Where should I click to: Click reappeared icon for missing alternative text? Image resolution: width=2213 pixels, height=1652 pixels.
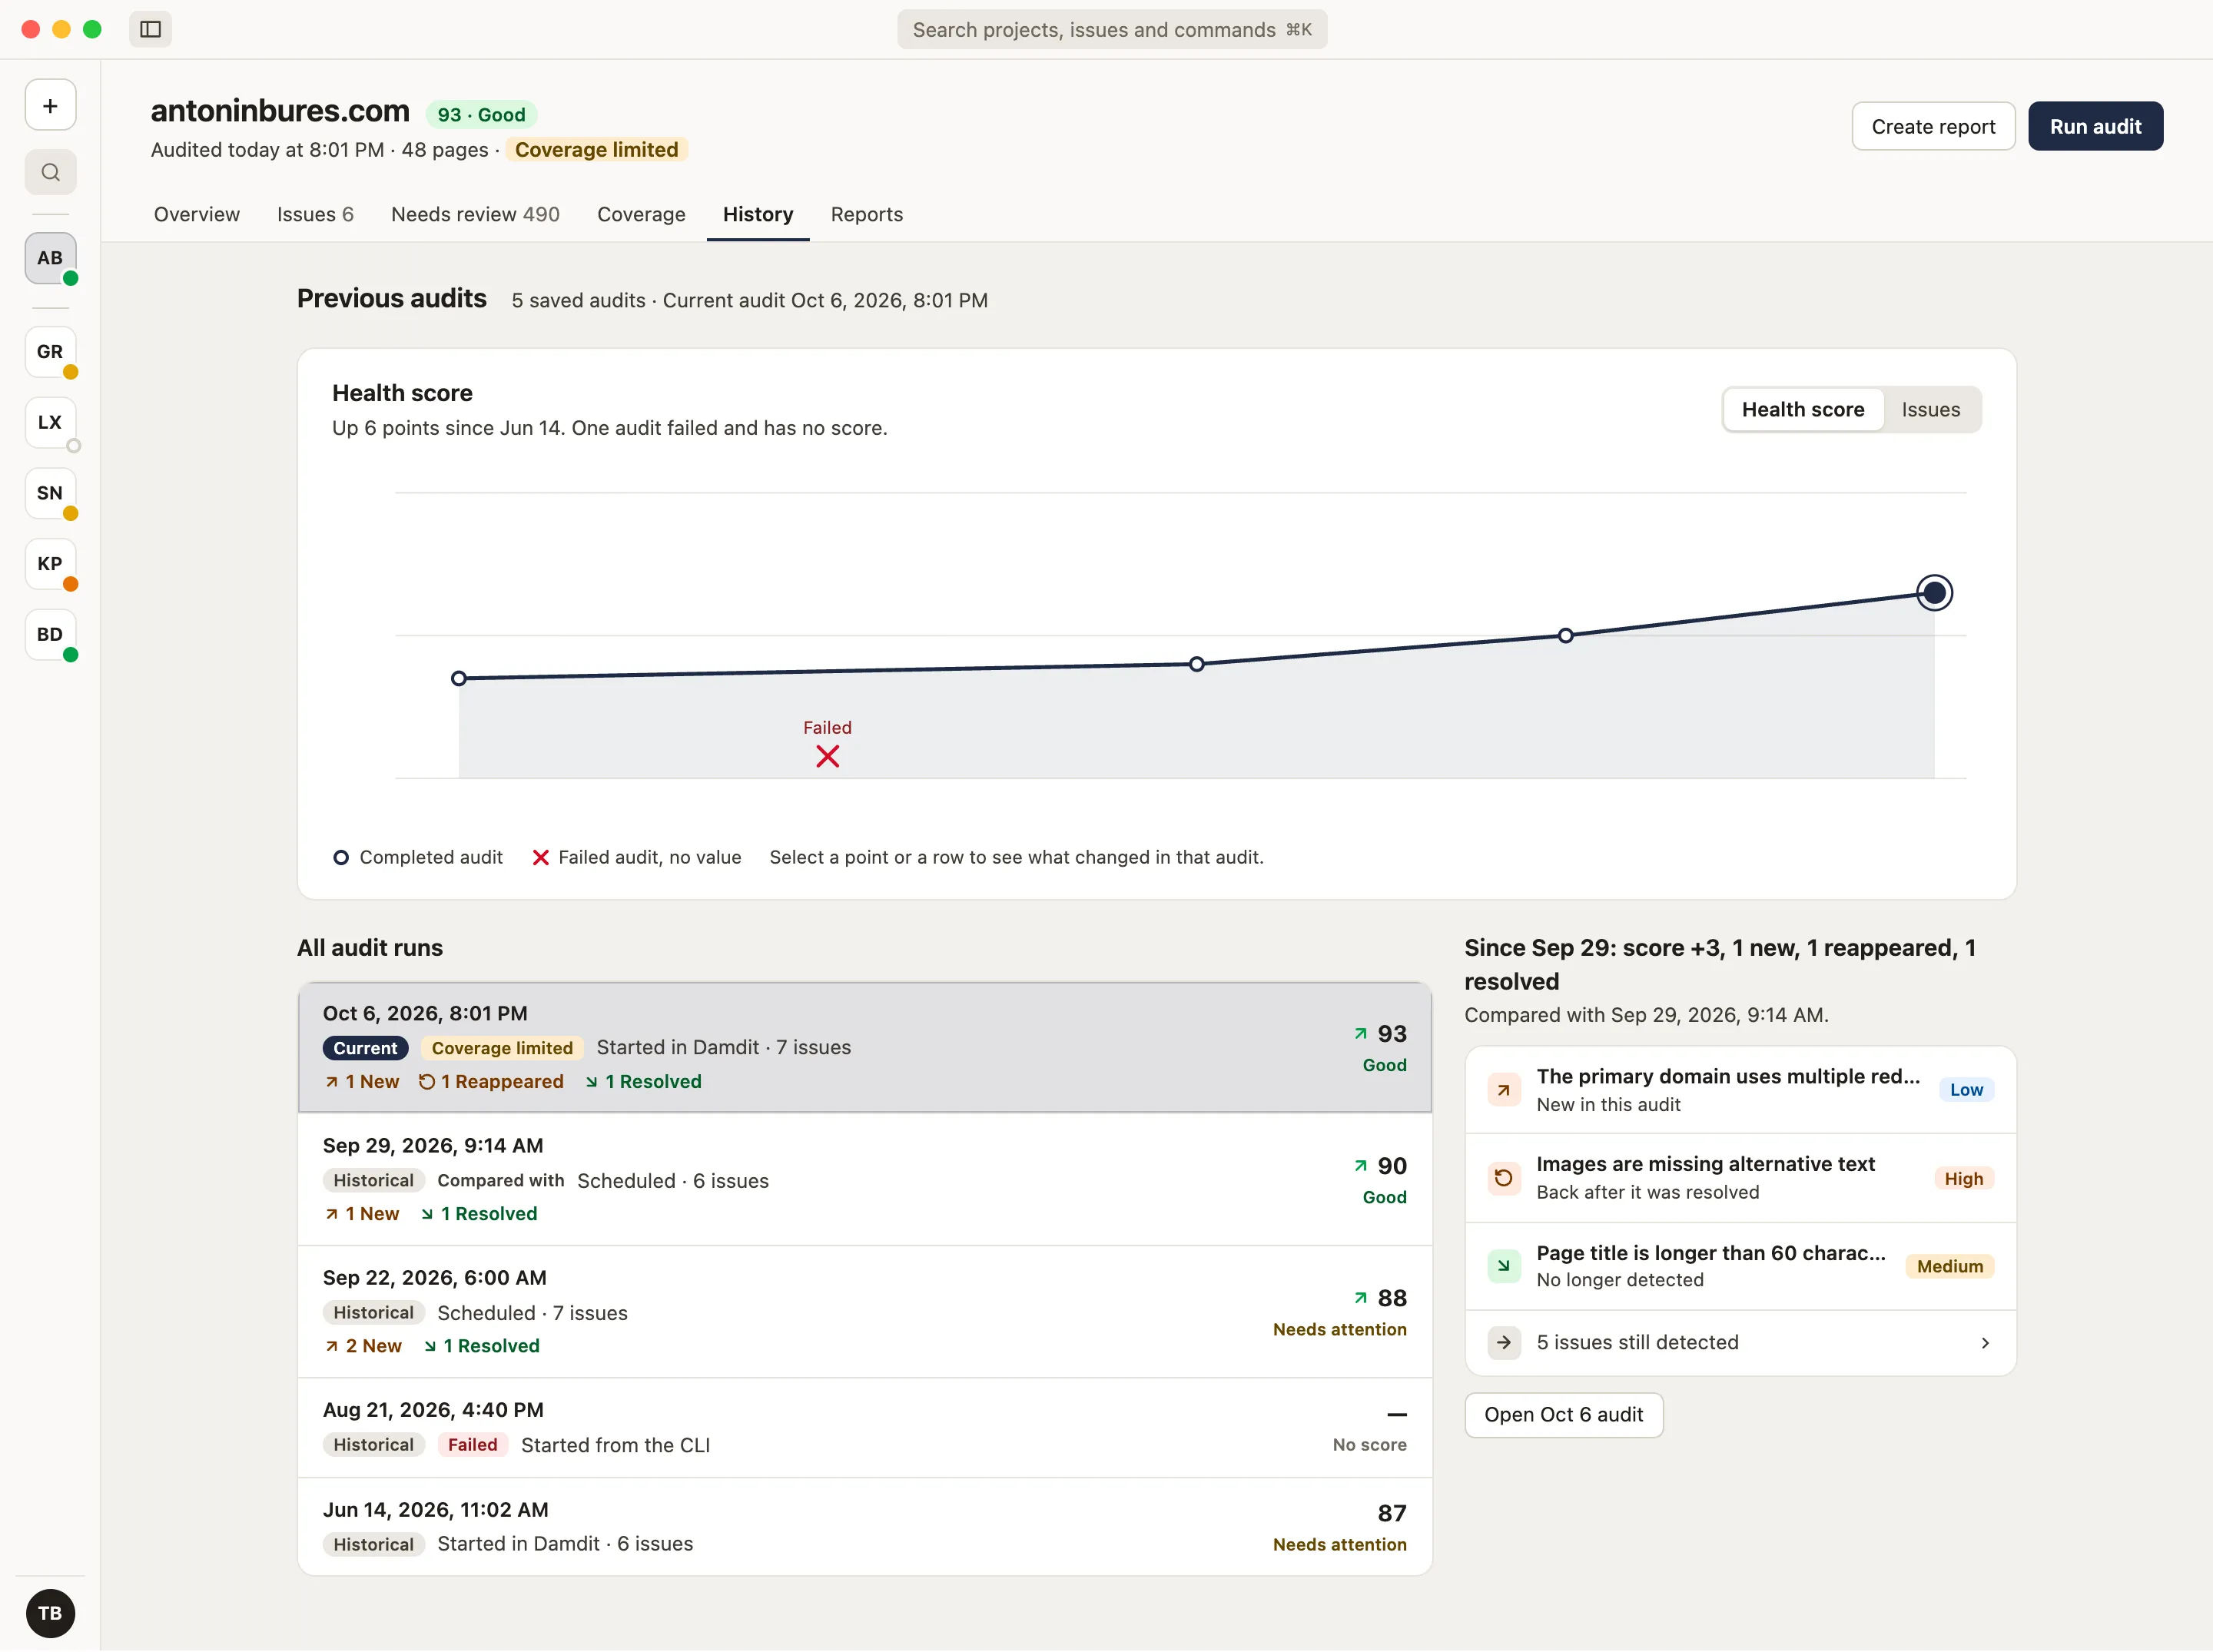click(x=1504, y=1178)
